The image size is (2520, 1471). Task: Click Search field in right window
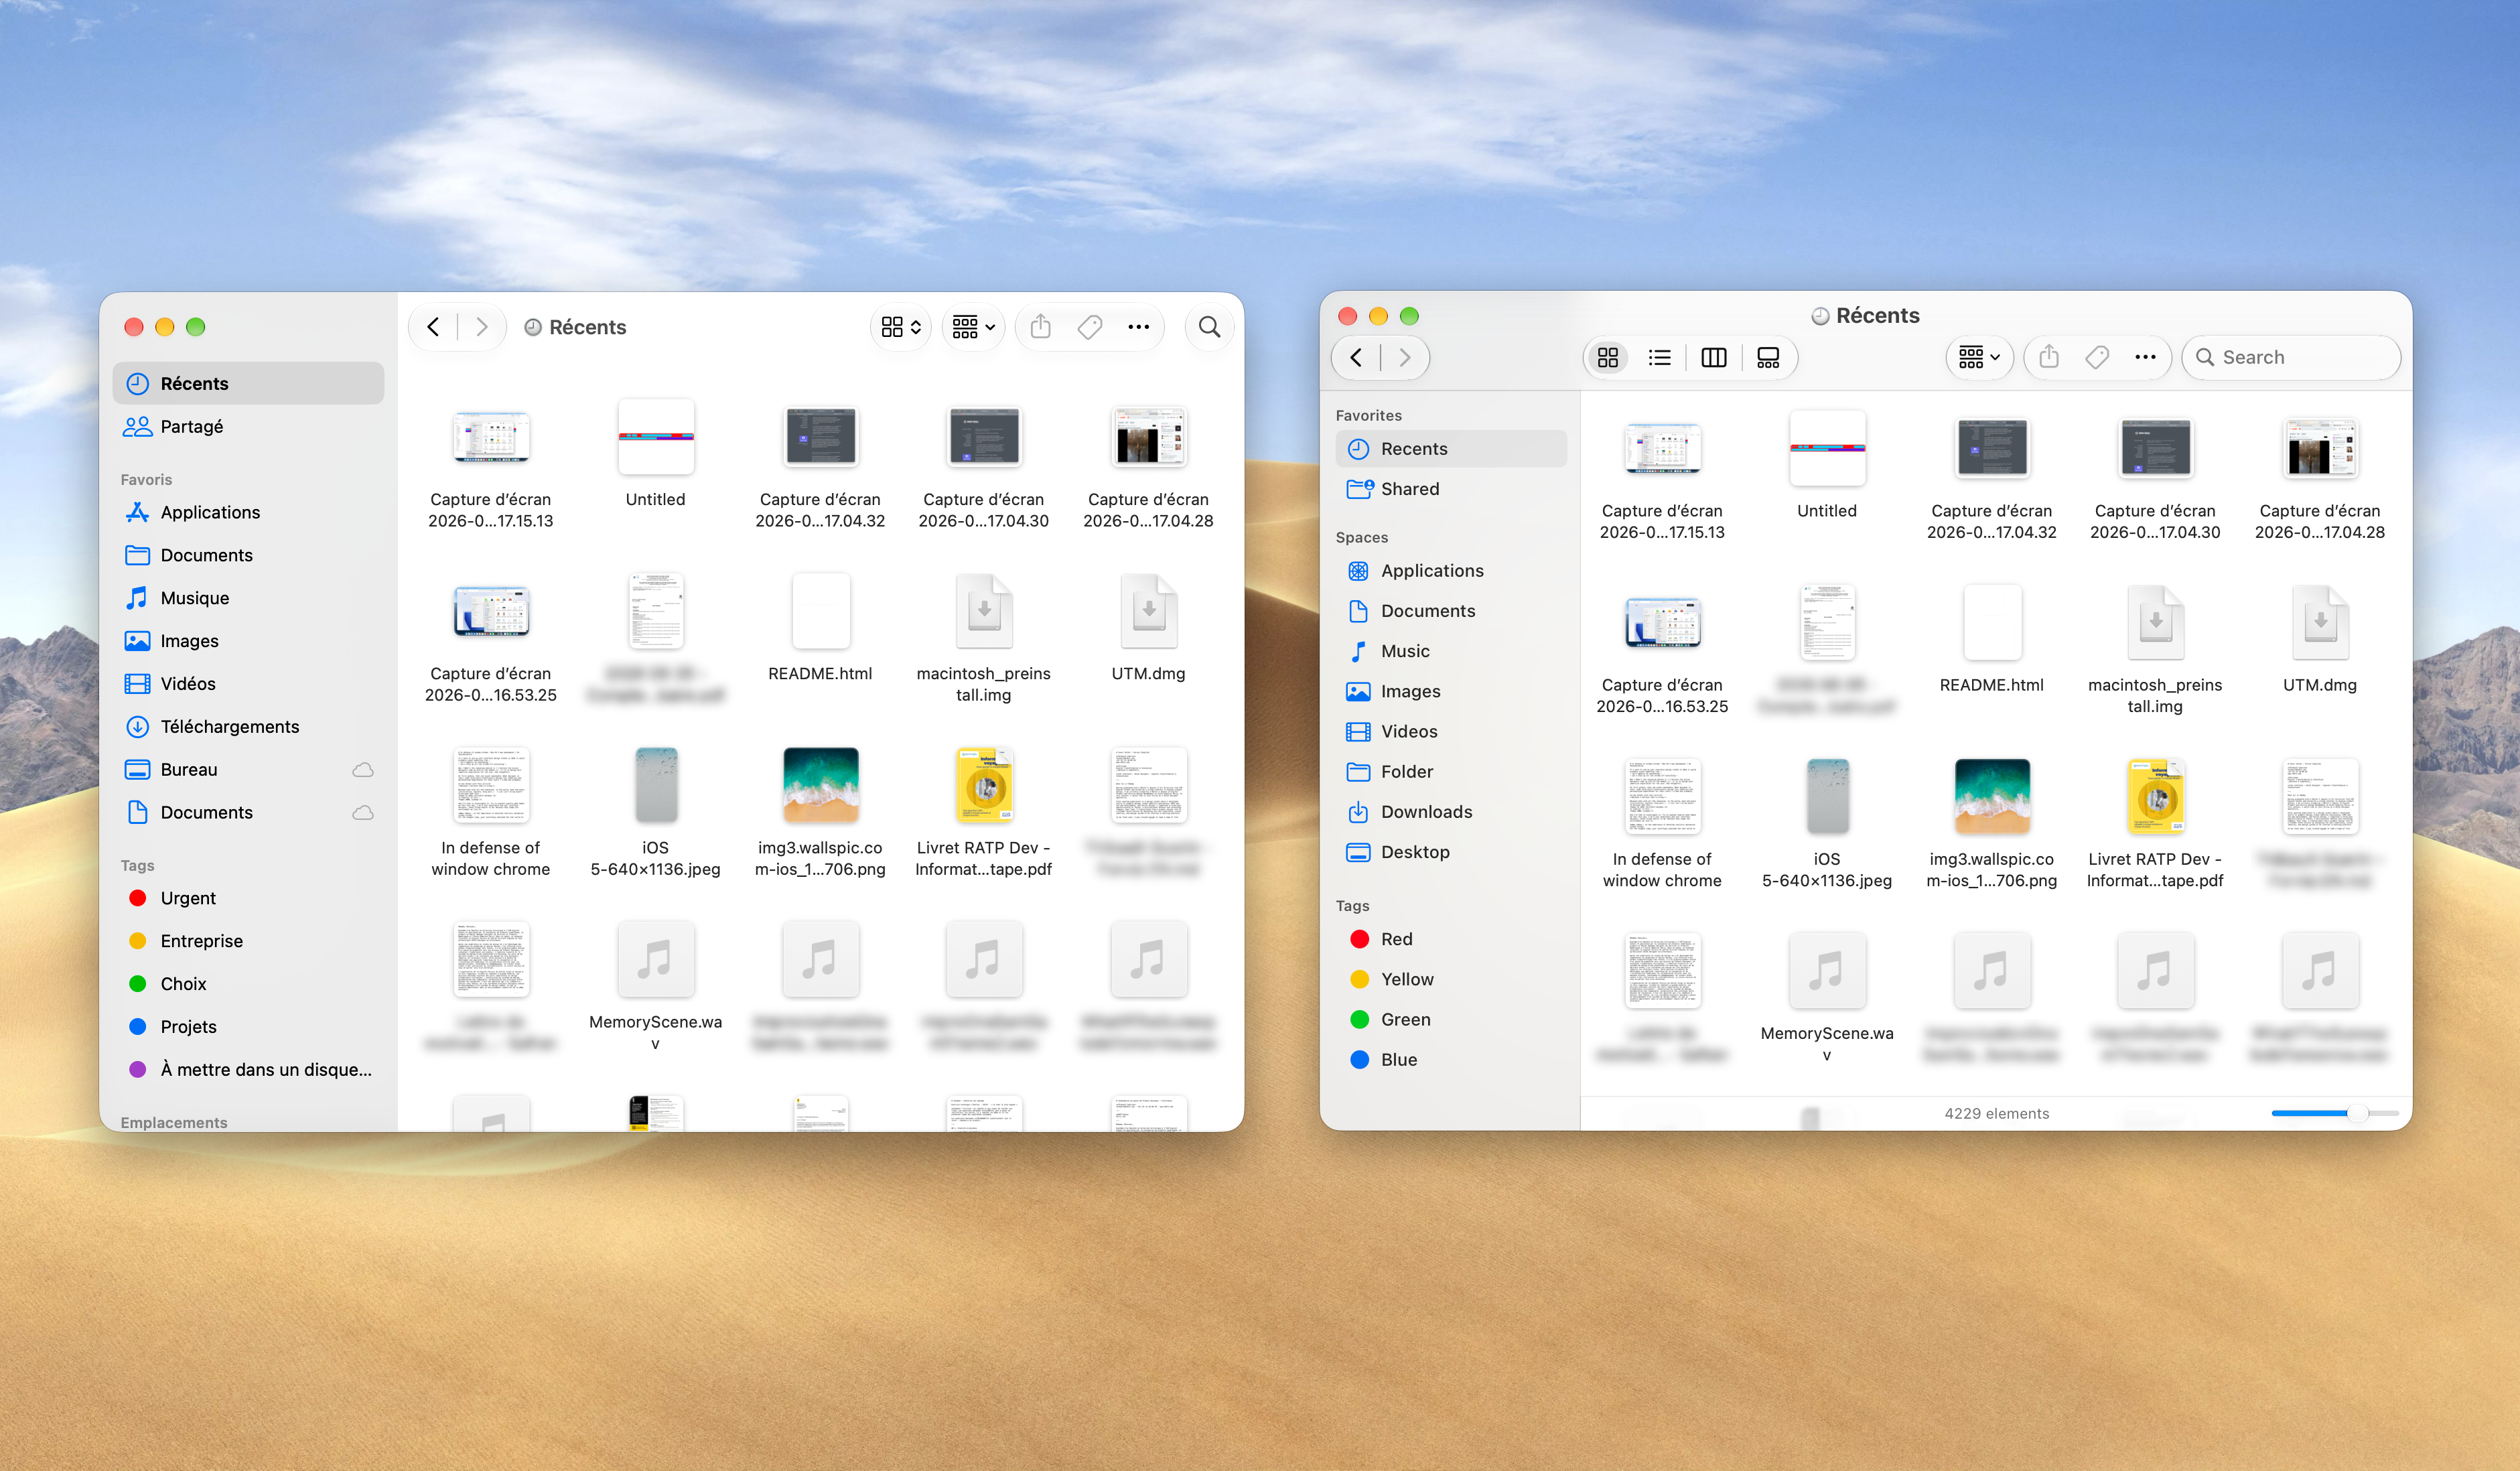tap(2290, 357)
